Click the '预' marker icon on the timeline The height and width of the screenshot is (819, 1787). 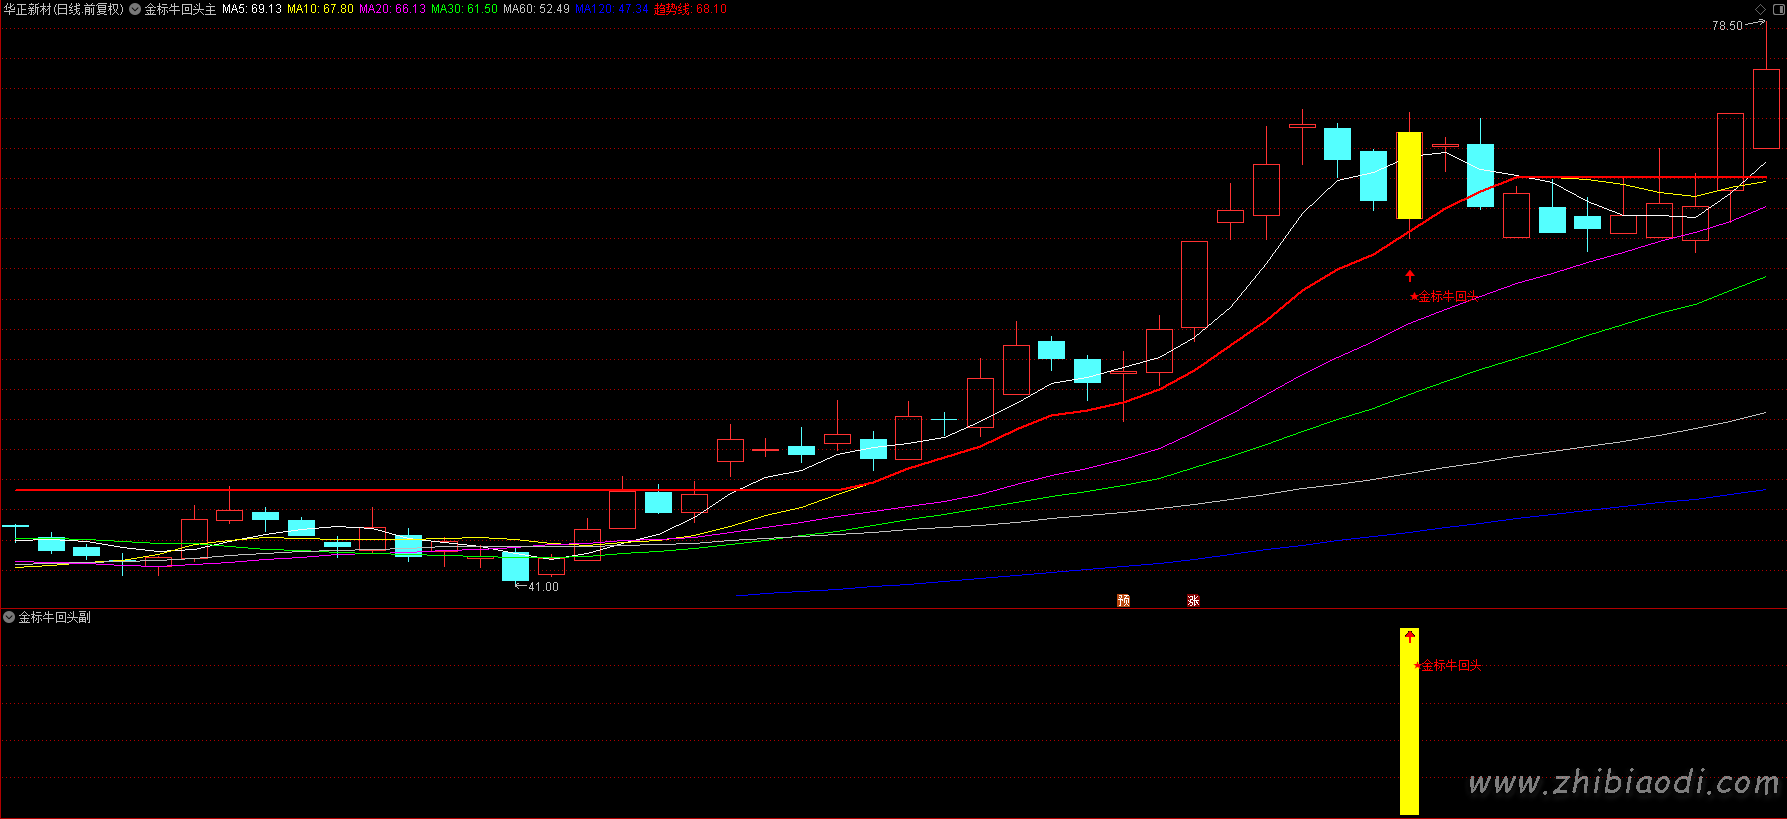tap(1123, 600)
